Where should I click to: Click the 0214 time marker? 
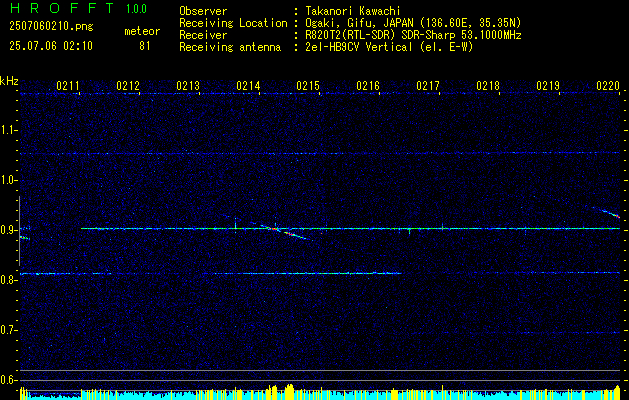pyautogui.click(x=248, y=86)
